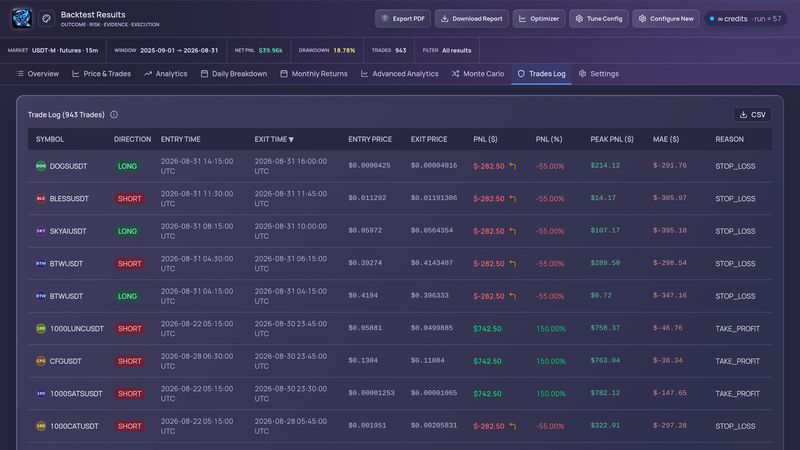Click the 1000SATSUSDT symbol name
The height and width of the screenshot is (450, 800).
coord(76,393)
